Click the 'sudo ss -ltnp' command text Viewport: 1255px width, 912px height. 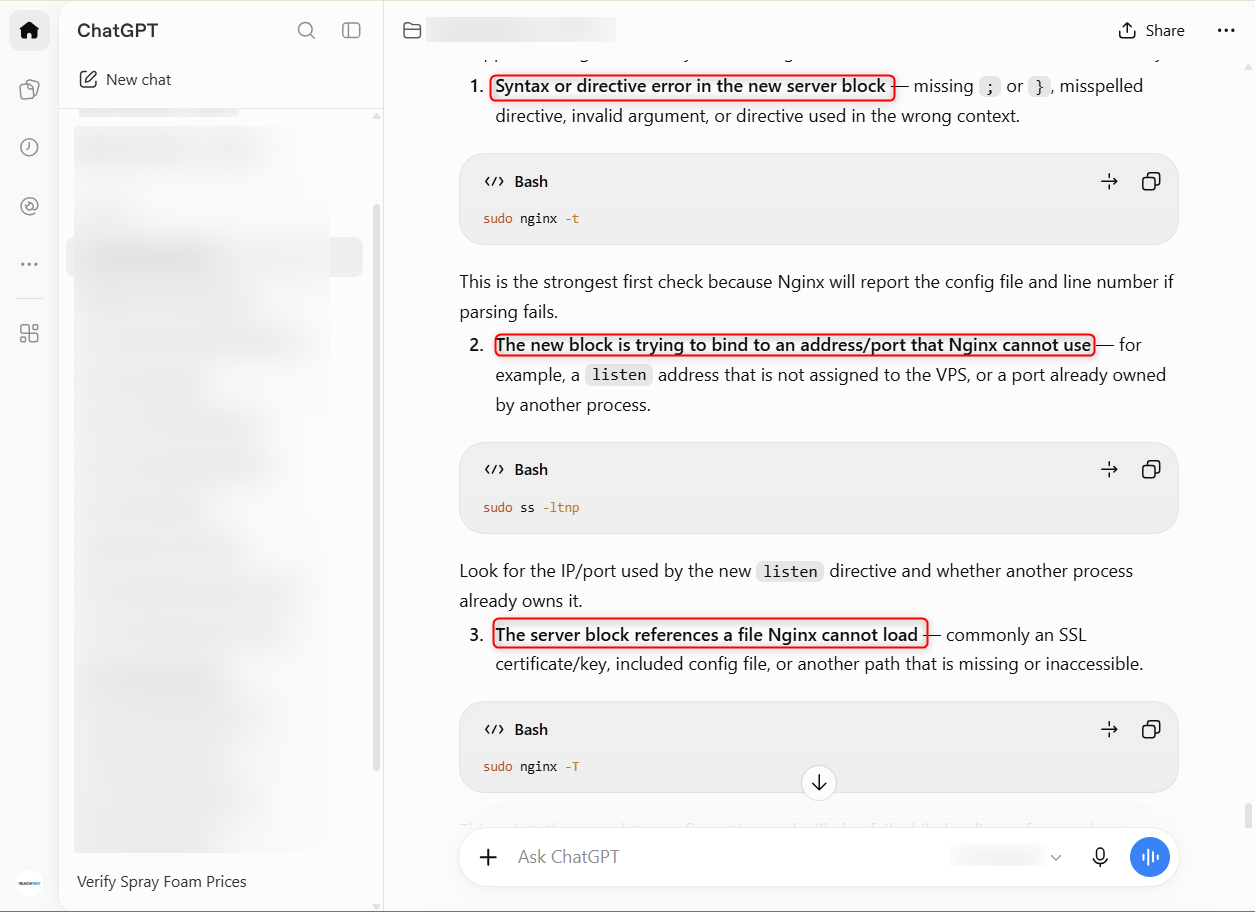pyautogui.click(x=531, y=508)
